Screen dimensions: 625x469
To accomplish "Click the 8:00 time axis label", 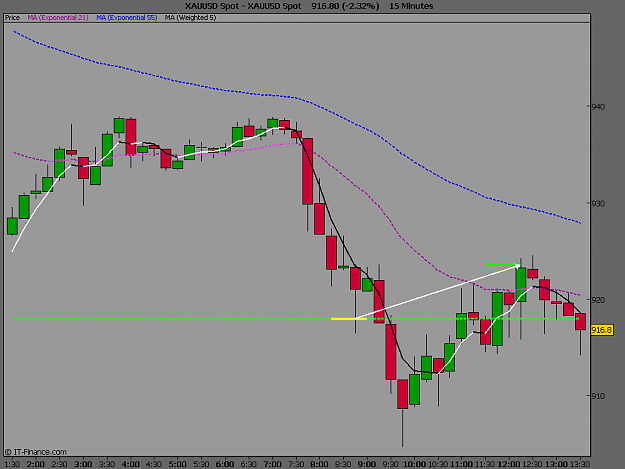I will point(319,464).
